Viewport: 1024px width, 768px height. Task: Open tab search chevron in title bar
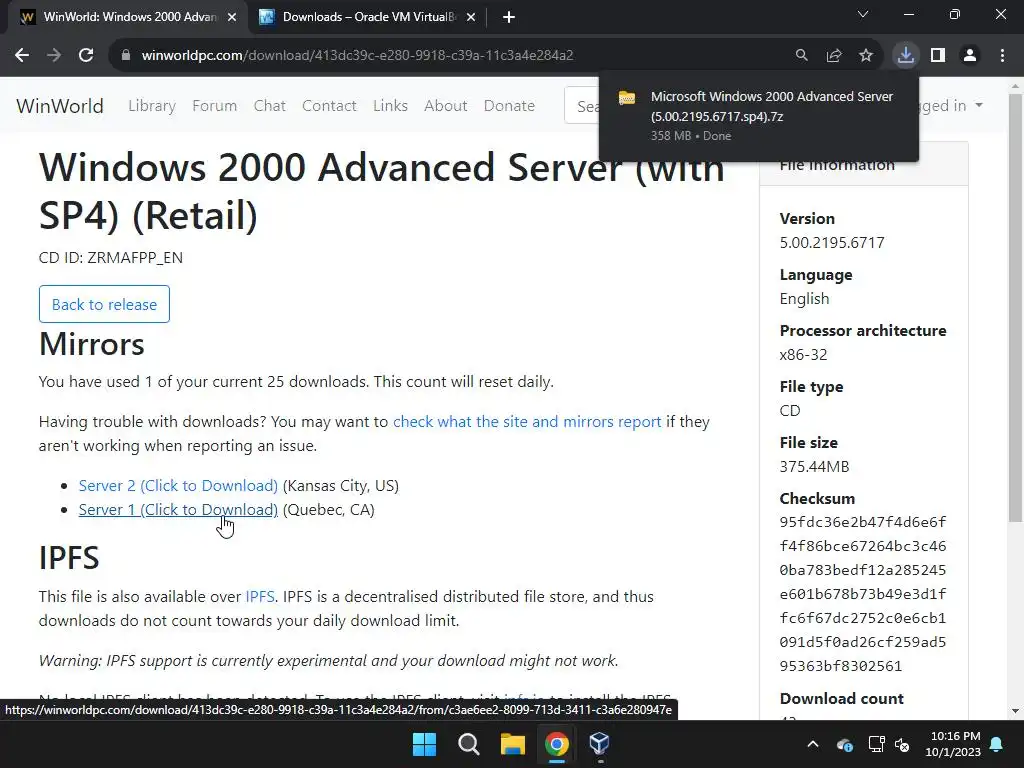click(x=863, y=14)
